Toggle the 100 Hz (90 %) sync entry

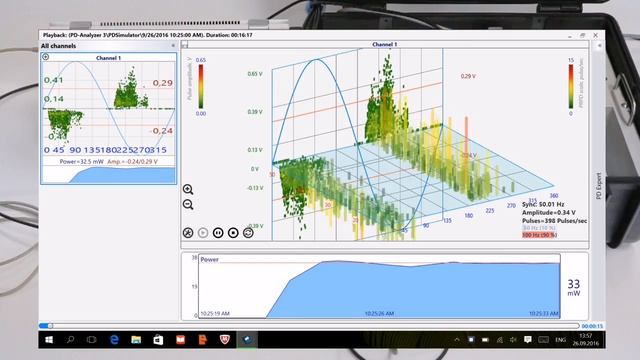(x=539, y=235)
